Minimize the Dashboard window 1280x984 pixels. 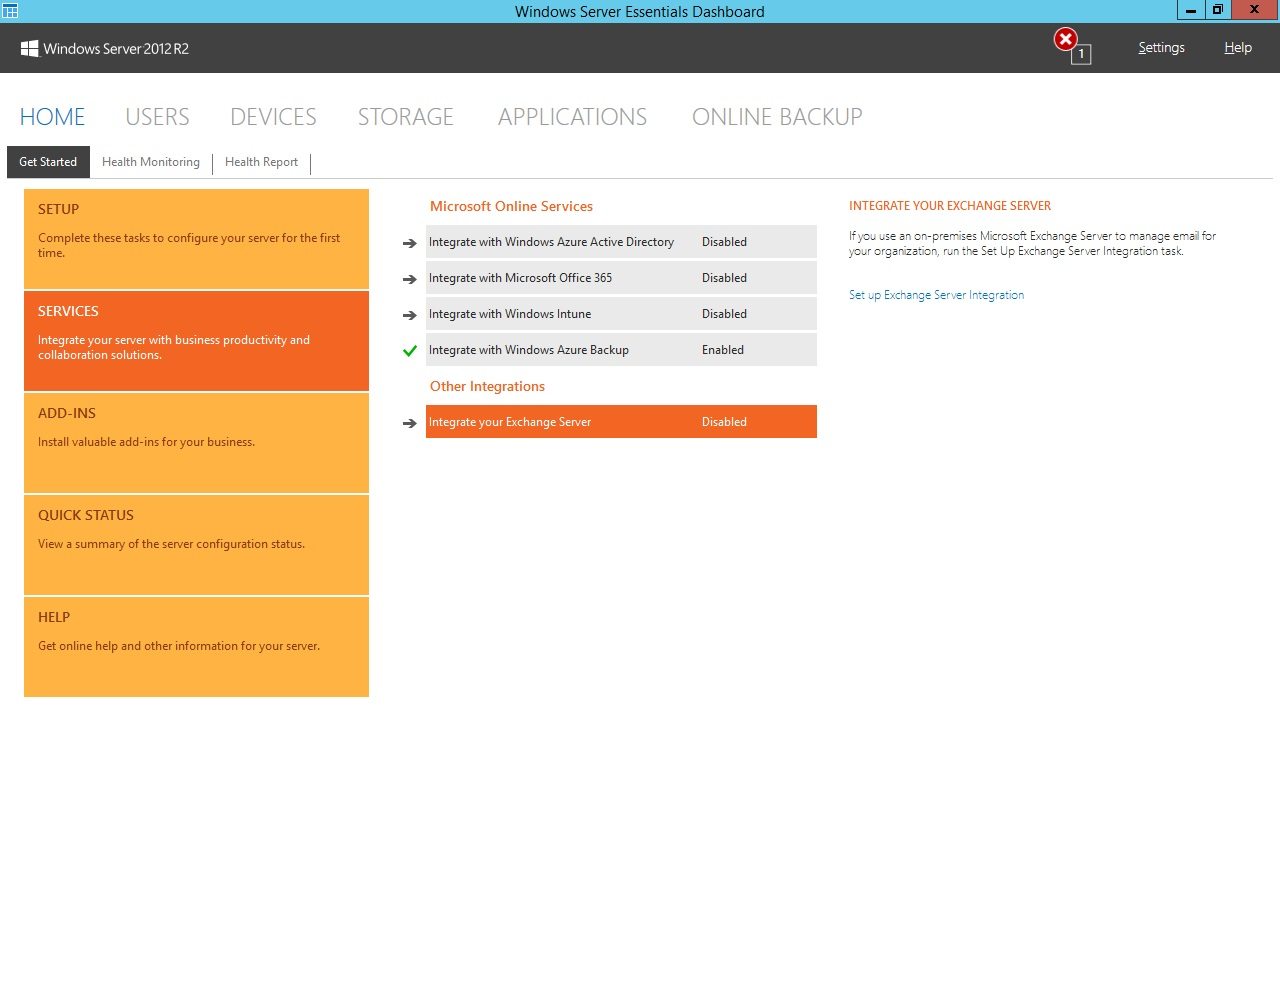click(x=1190, y=10)
